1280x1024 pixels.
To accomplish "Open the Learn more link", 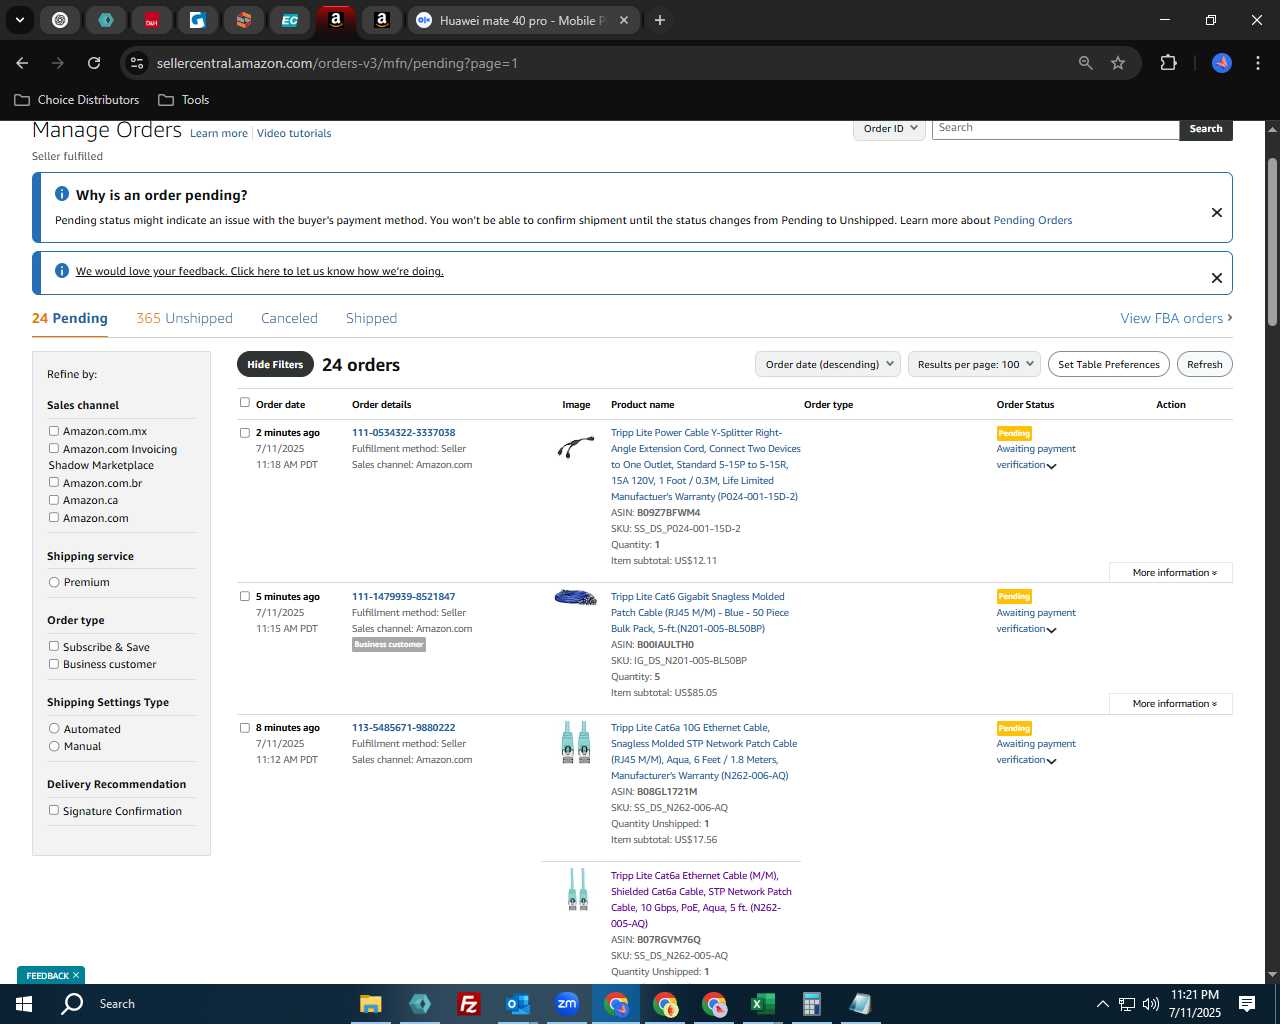I will 219,133.
